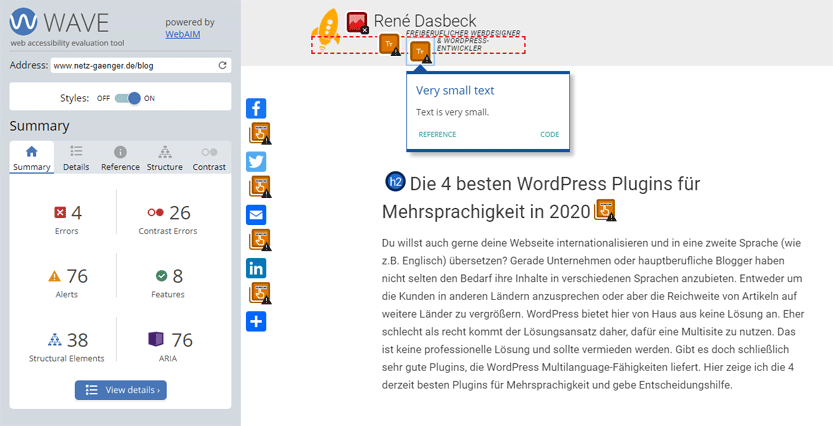
Task: Click the WAVE alert icon below Twitter
Action: tap(260, 186)
